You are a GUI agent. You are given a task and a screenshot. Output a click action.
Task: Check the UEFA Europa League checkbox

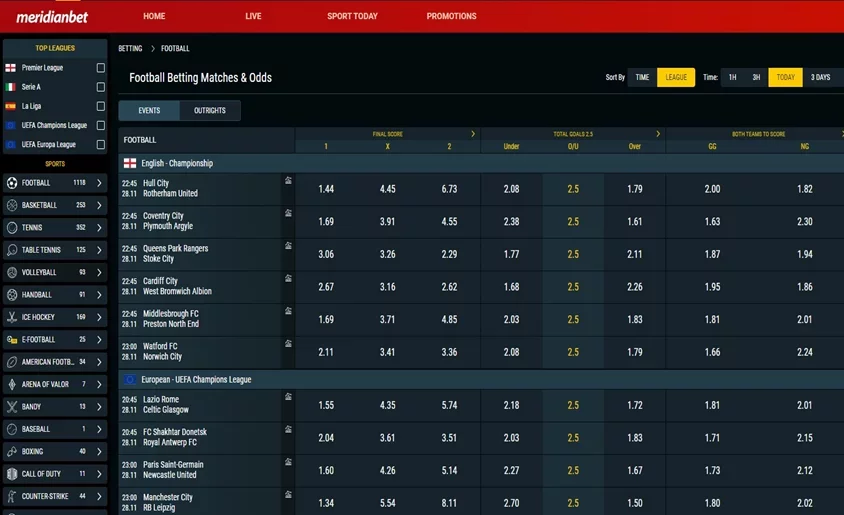(101, 144)
